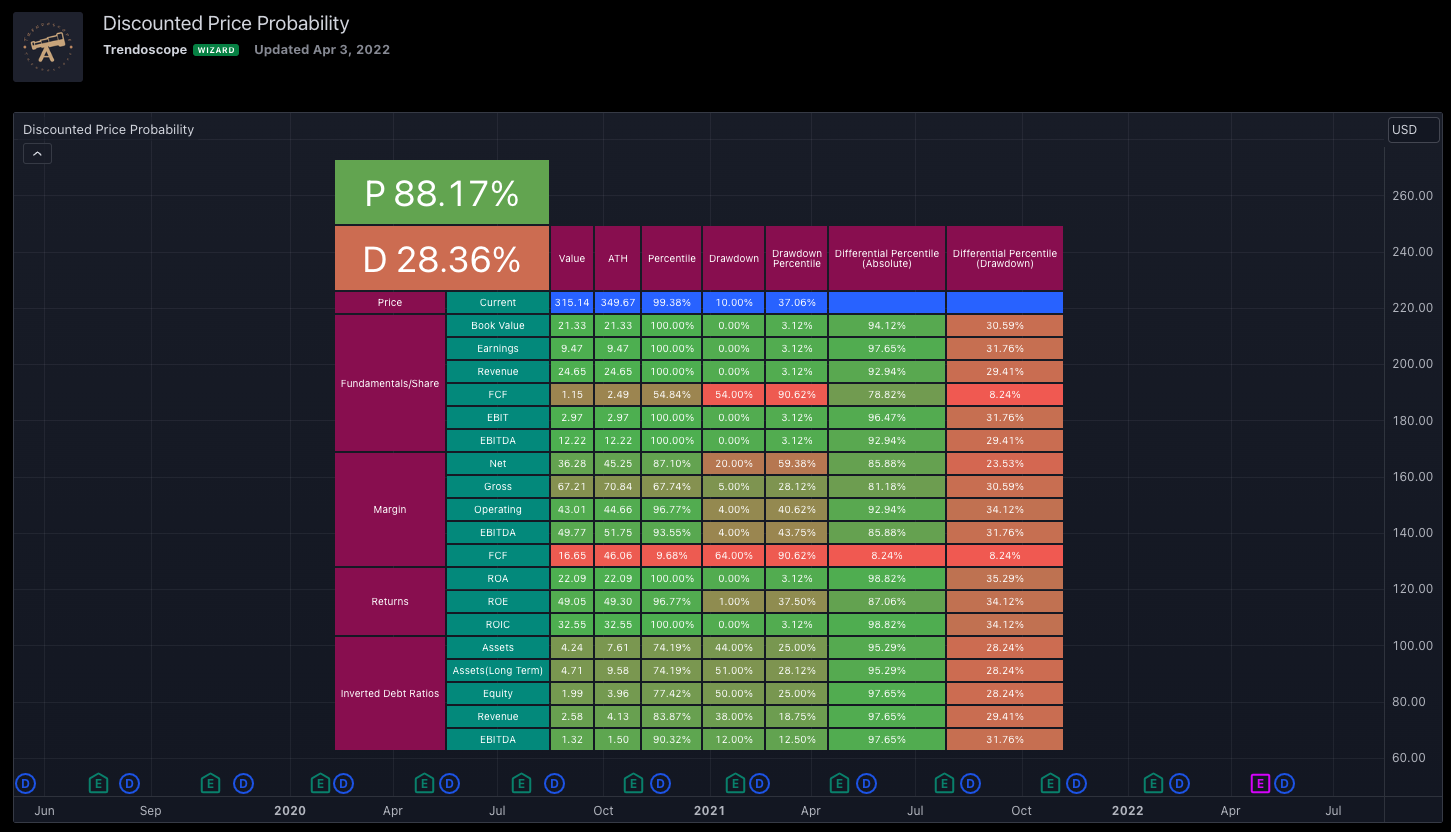Click the Inverted Debt Ratios group cell

[390, 693]
